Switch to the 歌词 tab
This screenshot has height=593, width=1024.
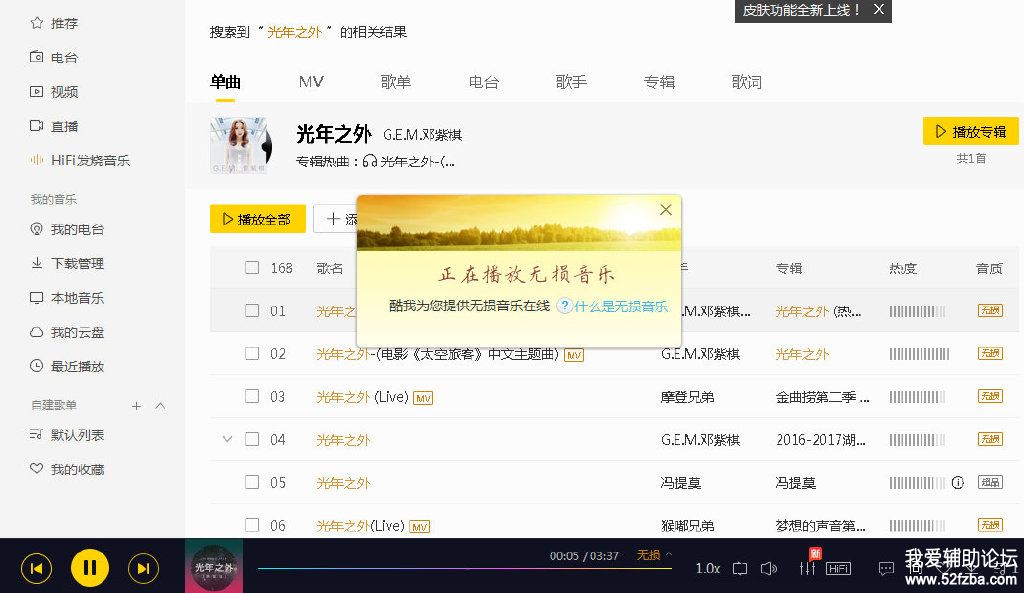pyautogui.click(x=747, y=82)
